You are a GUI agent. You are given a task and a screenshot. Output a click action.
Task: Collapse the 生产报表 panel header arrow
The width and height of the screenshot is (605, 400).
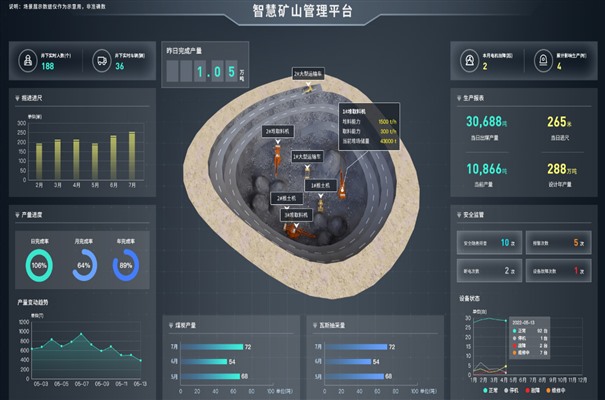pos(459,98)
